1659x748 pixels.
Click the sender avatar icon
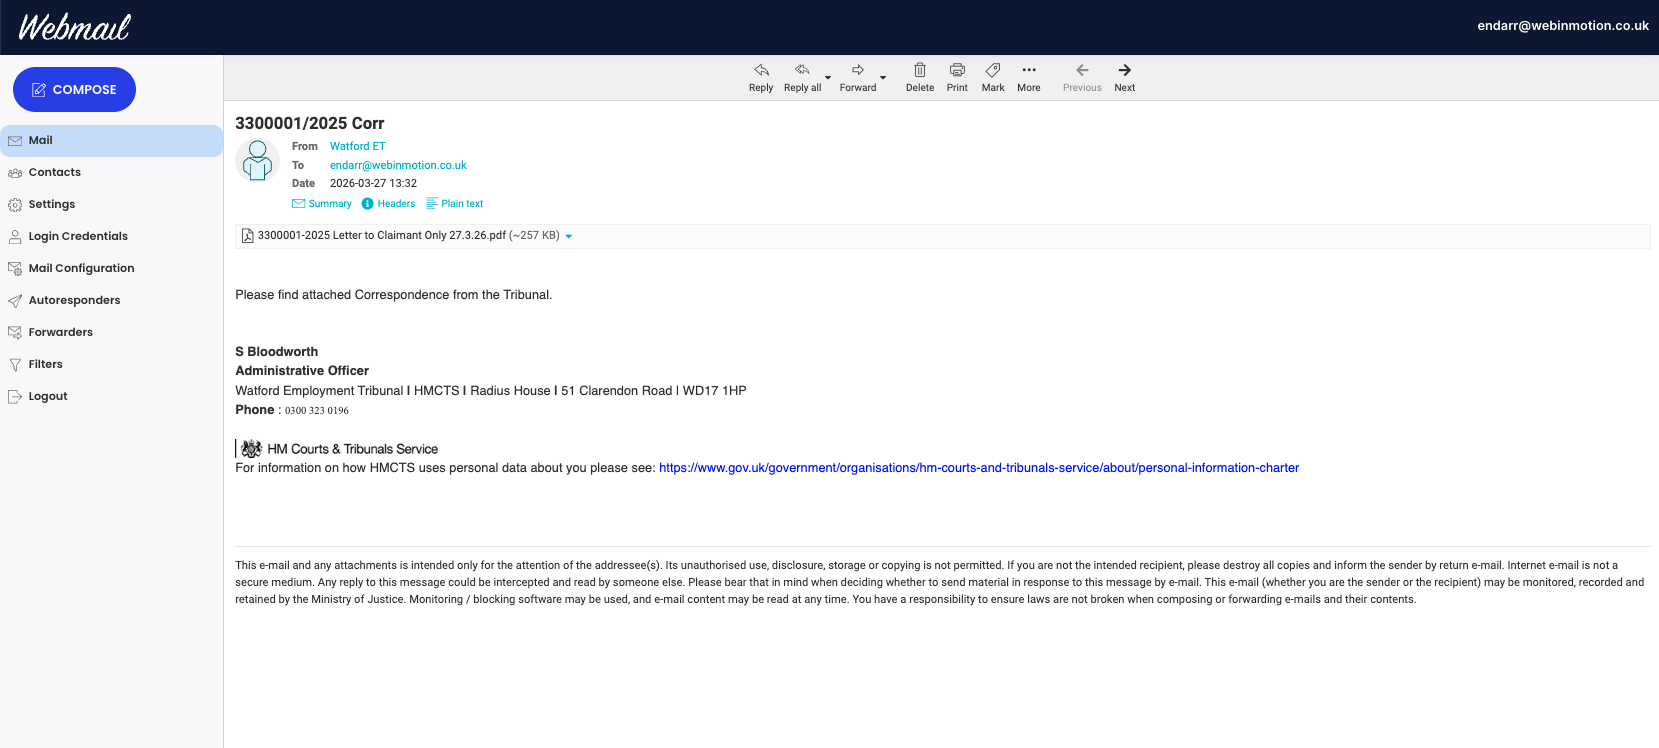pyautogui.click(x=257, y=161)
